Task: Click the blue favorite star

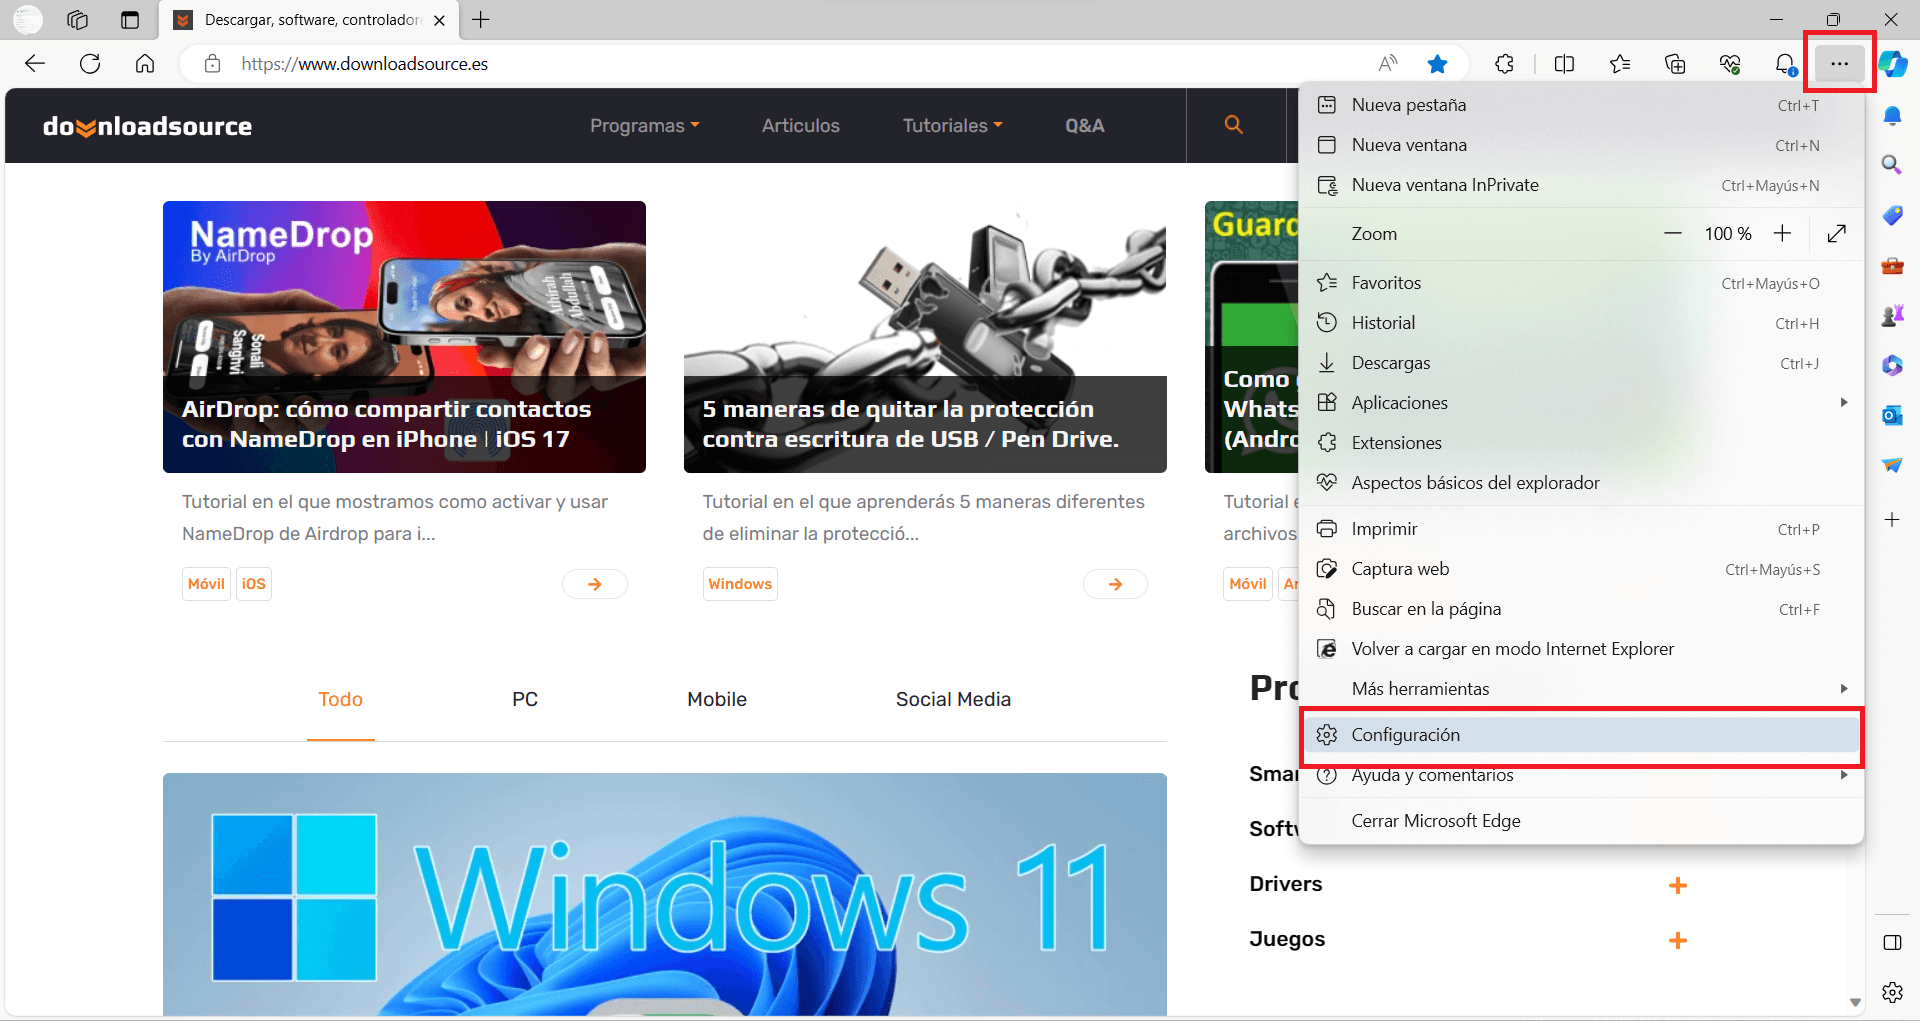Action: tap(1438, 64)
